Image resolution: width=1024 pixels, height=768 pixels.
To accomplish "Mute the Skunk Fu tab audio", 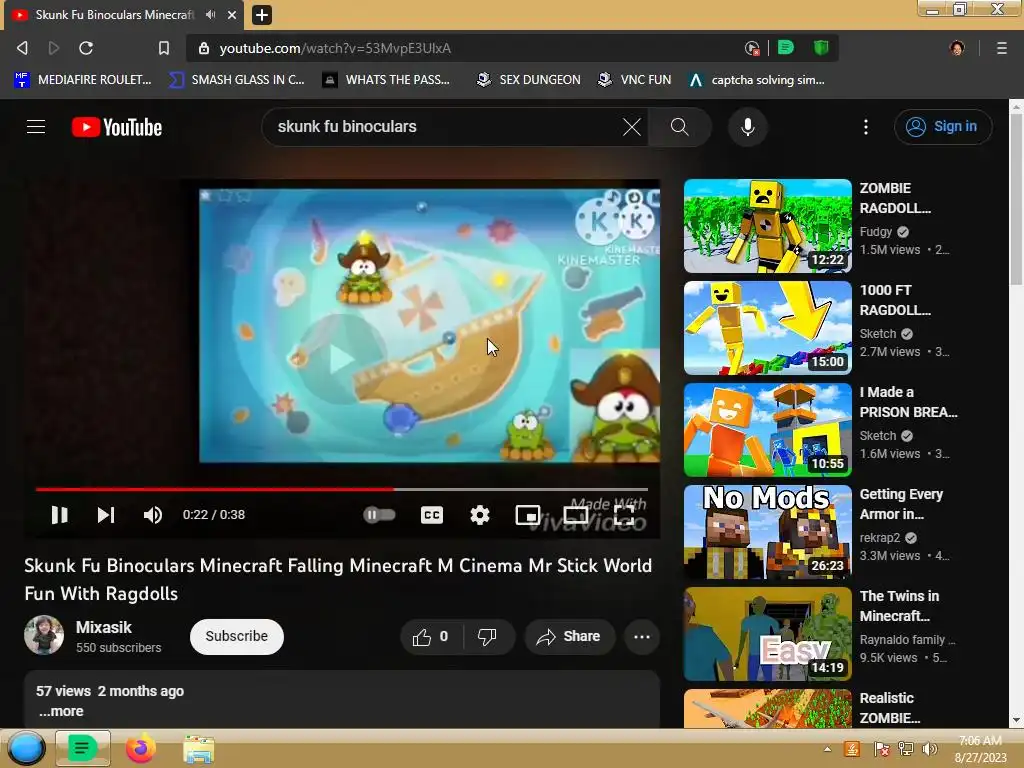I will click(210, 14).
